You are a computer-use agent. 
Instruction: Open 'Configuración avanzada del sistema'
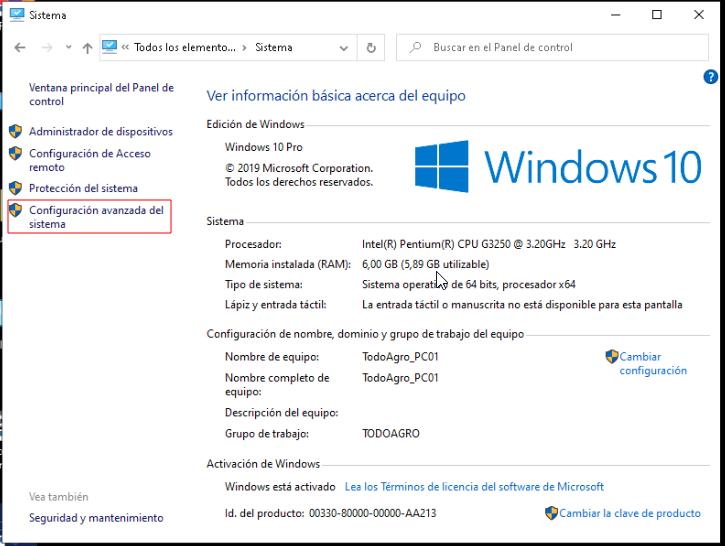pos(96,217)
